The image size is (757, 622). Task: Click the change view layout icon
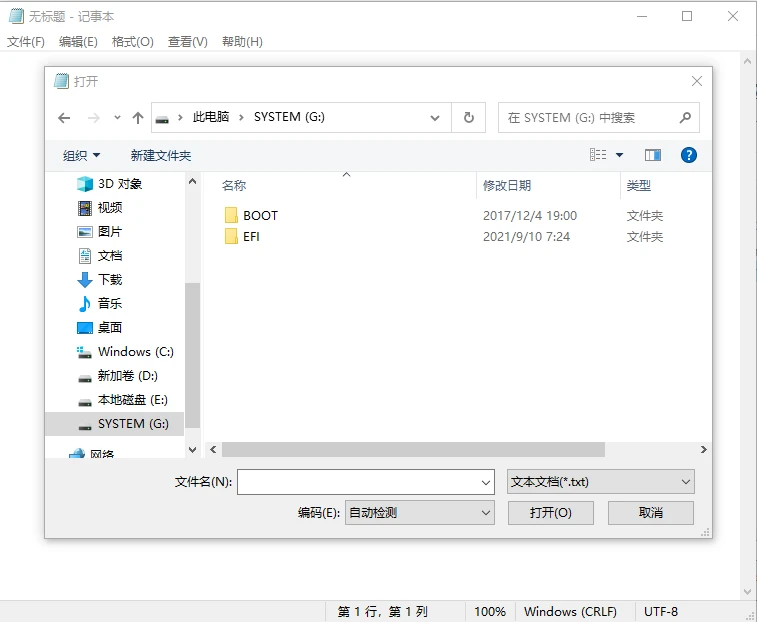[599, 155]
